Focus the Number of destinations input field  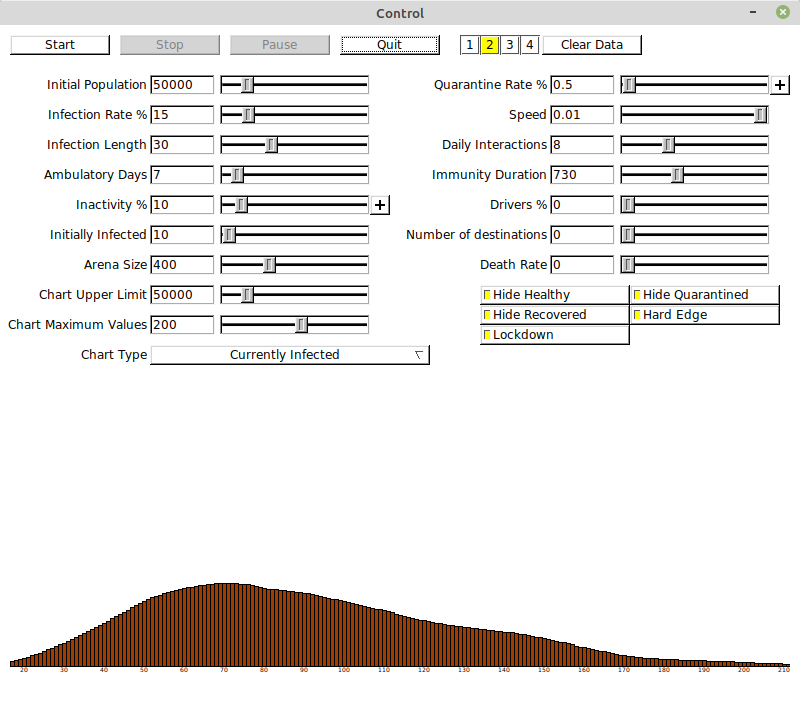(x=582, y=235)
